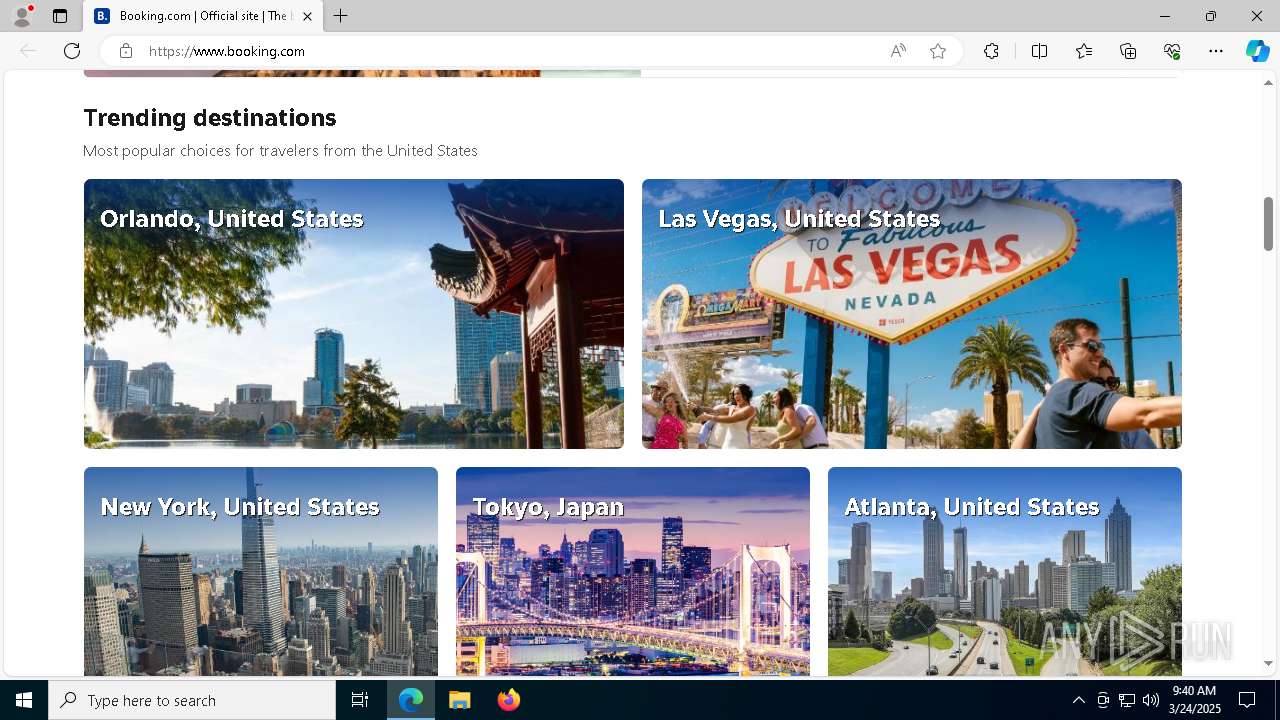Open the Favorites list icon
The image size is (1280, 720).
click(x=1084, y=51)
